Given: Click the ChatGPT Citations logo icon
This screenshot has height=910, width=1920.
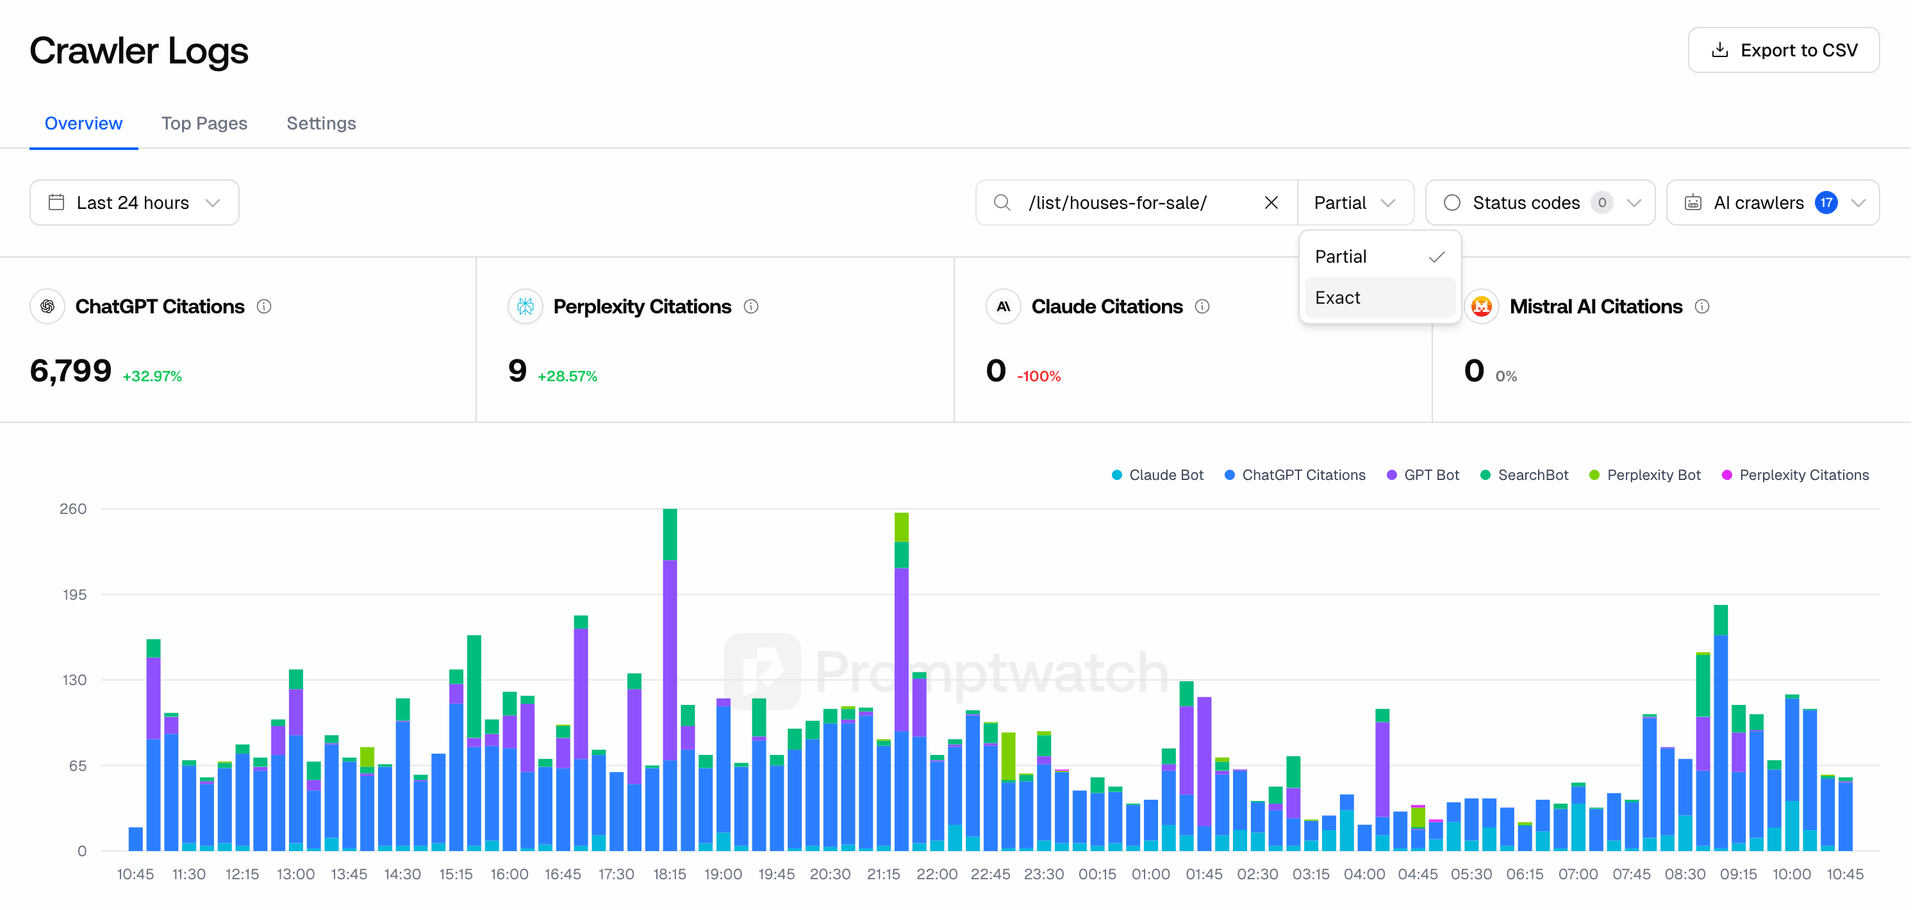Looking at the screenshot, I should pos(47,306).
